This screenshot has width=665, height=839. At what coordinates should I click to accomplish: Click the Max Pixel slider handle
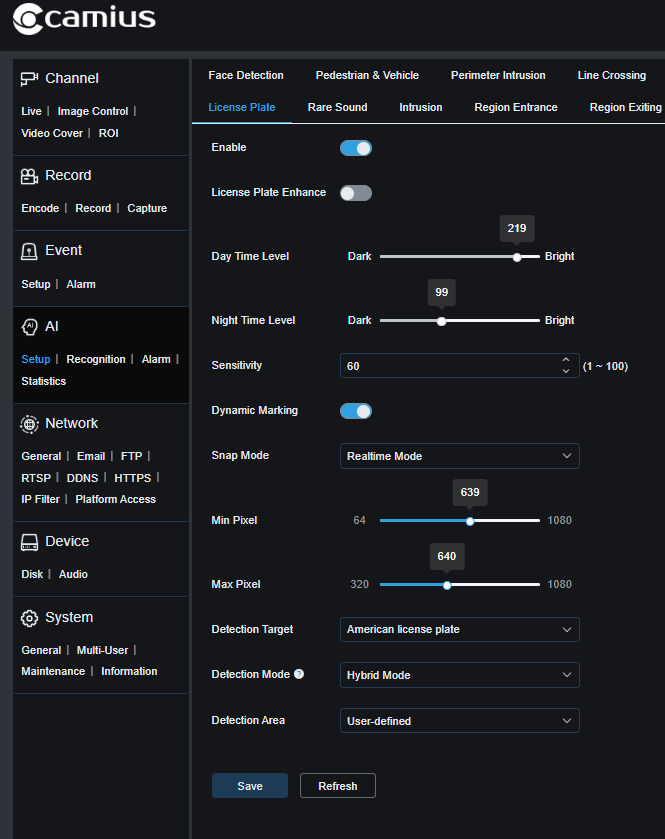[447, 585]
